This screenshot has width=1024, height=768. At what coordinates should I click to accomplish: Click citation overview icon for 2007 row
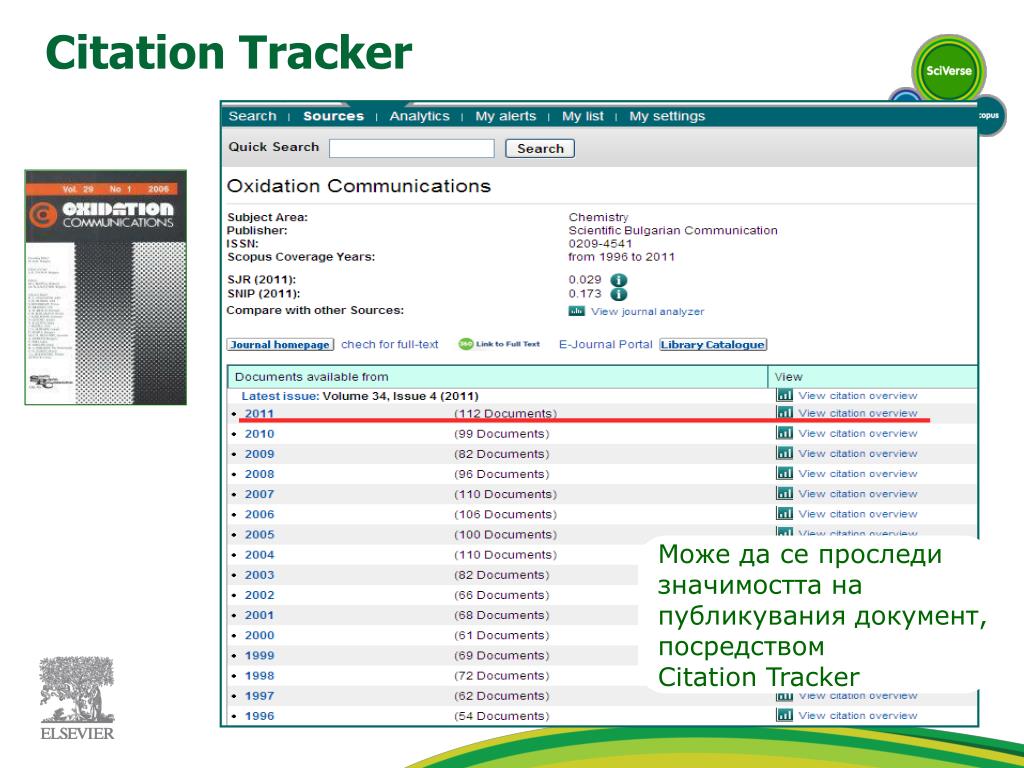(x=784, y=494)
